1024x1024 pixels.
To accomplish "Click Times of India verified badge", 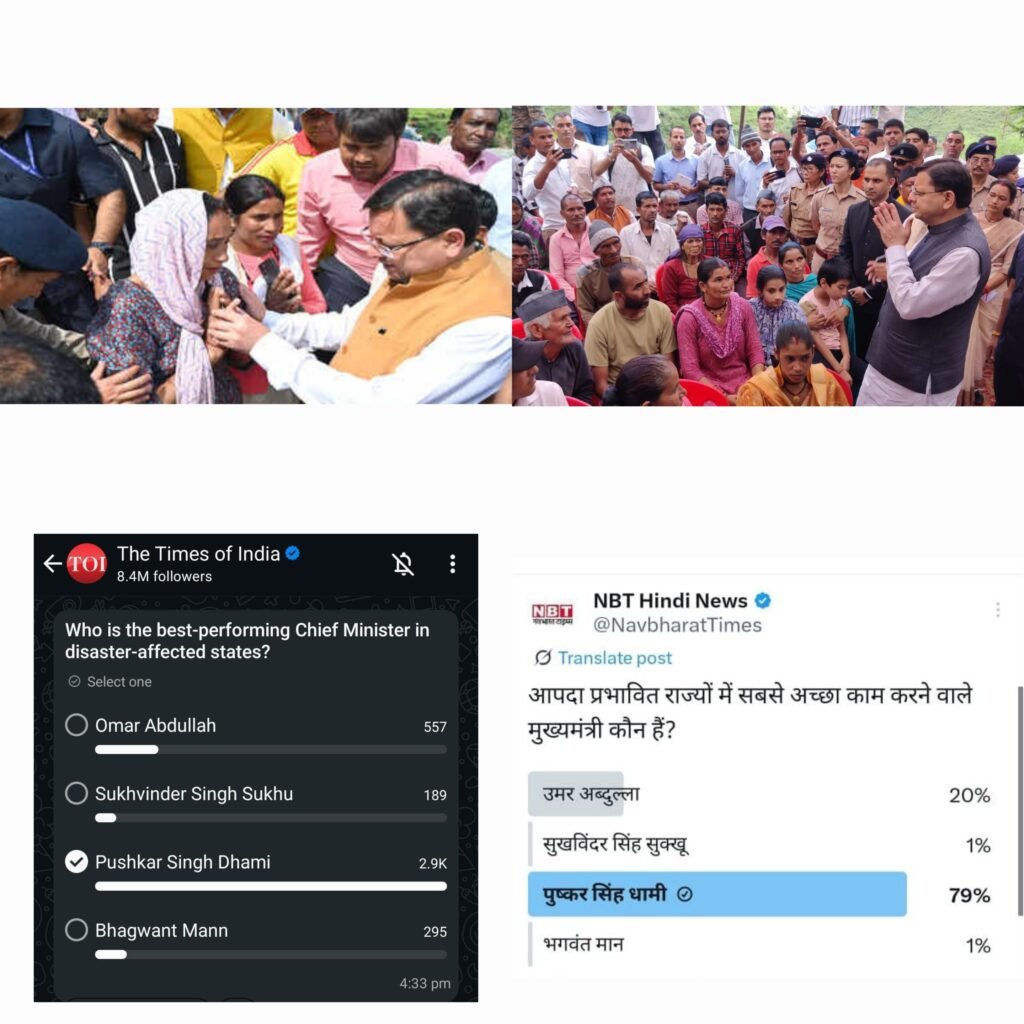I will point(293,553).
